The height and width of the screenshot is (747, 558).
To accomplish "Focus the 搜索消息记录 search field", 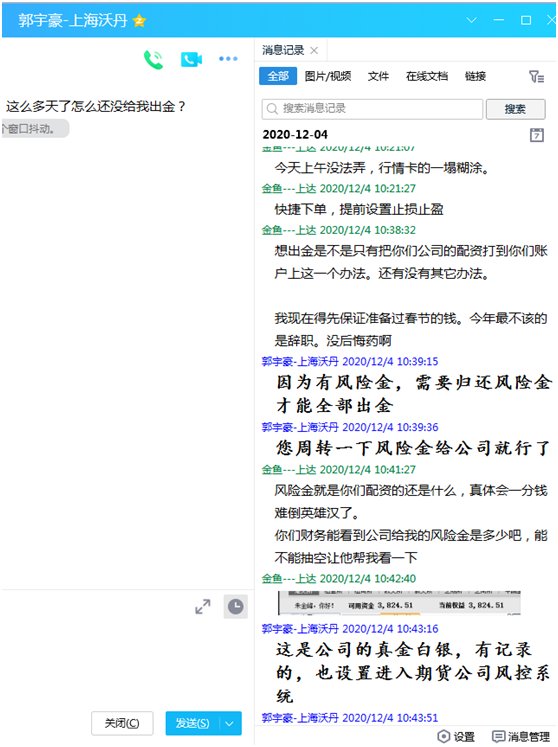I will coord(372,109).
